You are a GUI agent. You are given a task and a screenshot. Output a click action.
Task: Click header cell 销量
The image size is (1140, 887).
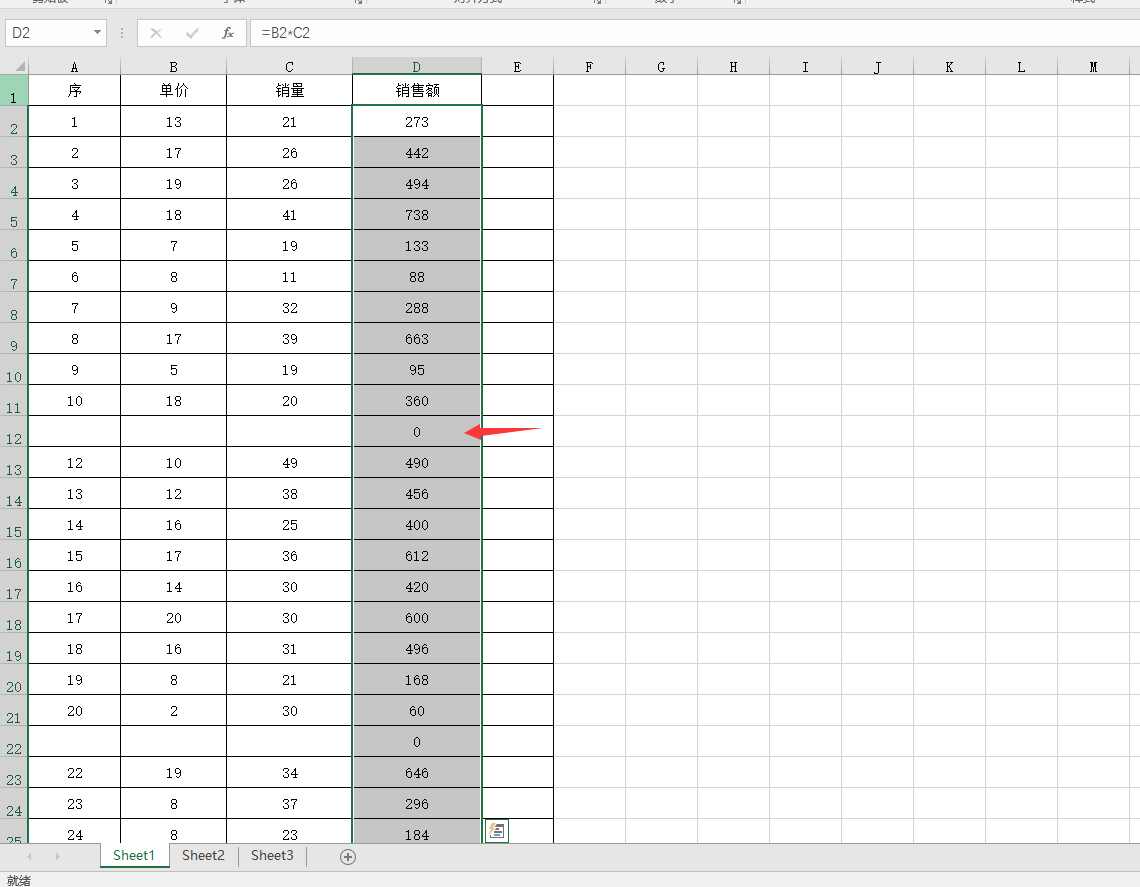pyautogui.click(x=289, y=90)
